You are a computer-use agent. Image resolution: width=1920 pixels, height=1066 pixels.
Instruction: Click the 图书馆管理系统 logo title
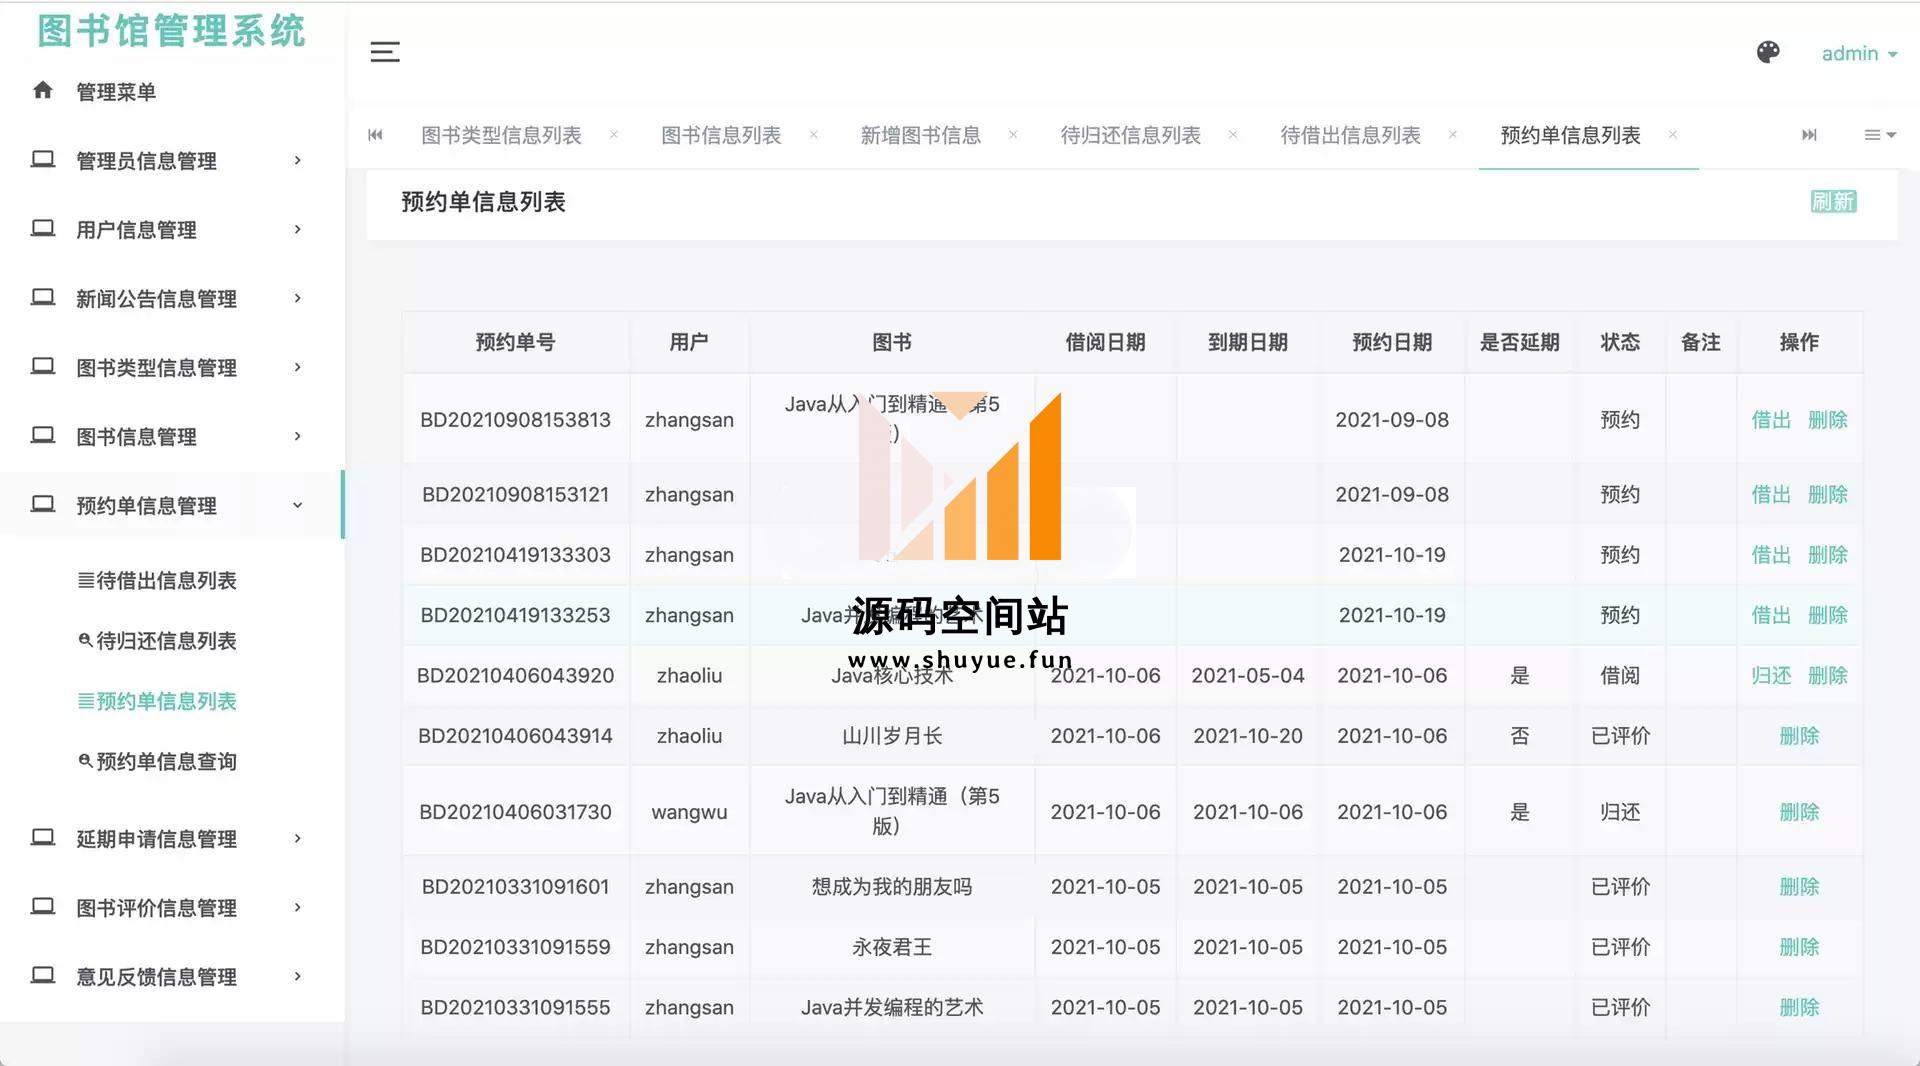click(171, 30)
